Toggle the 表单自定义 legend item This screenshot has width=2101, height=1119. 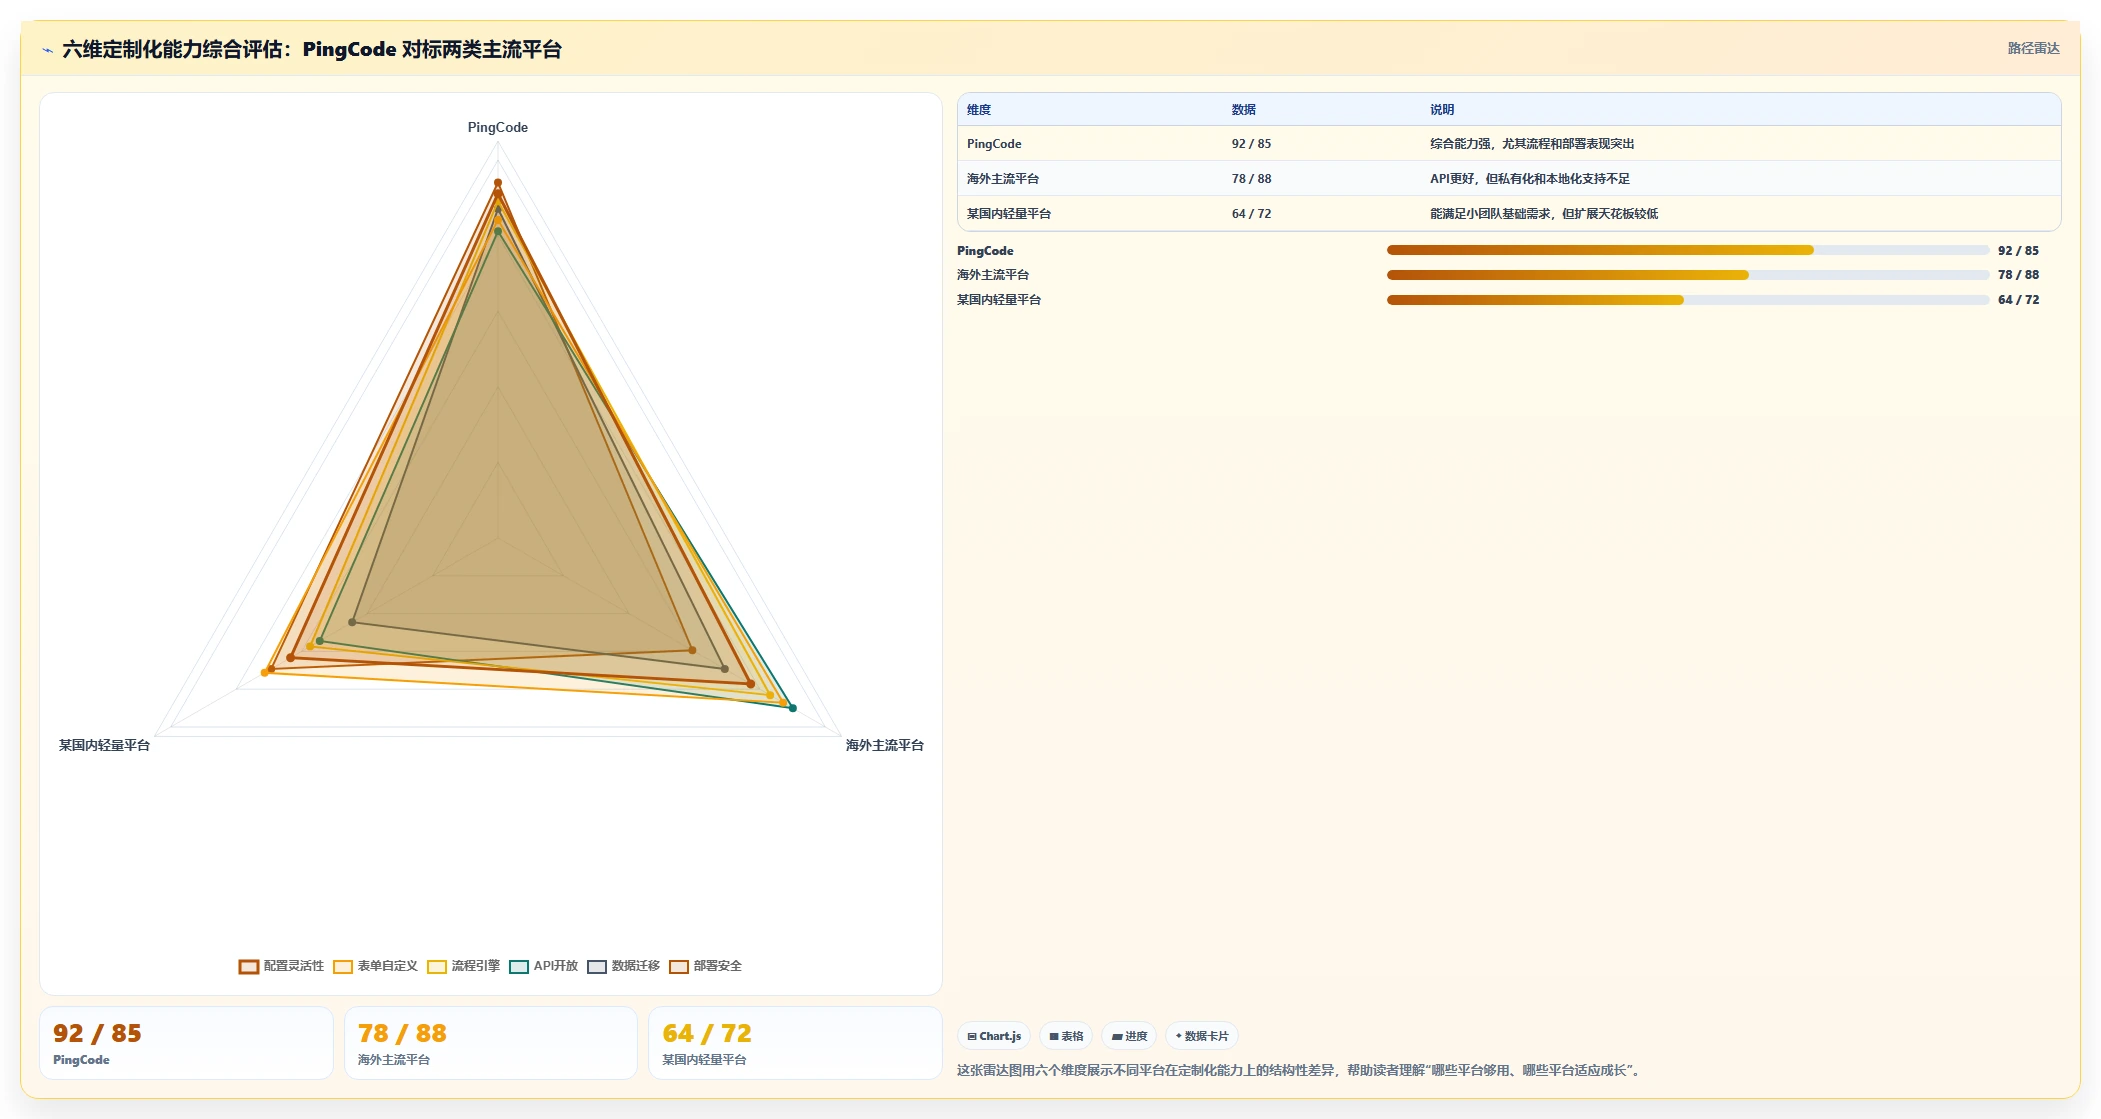click(x=375, y=966)
